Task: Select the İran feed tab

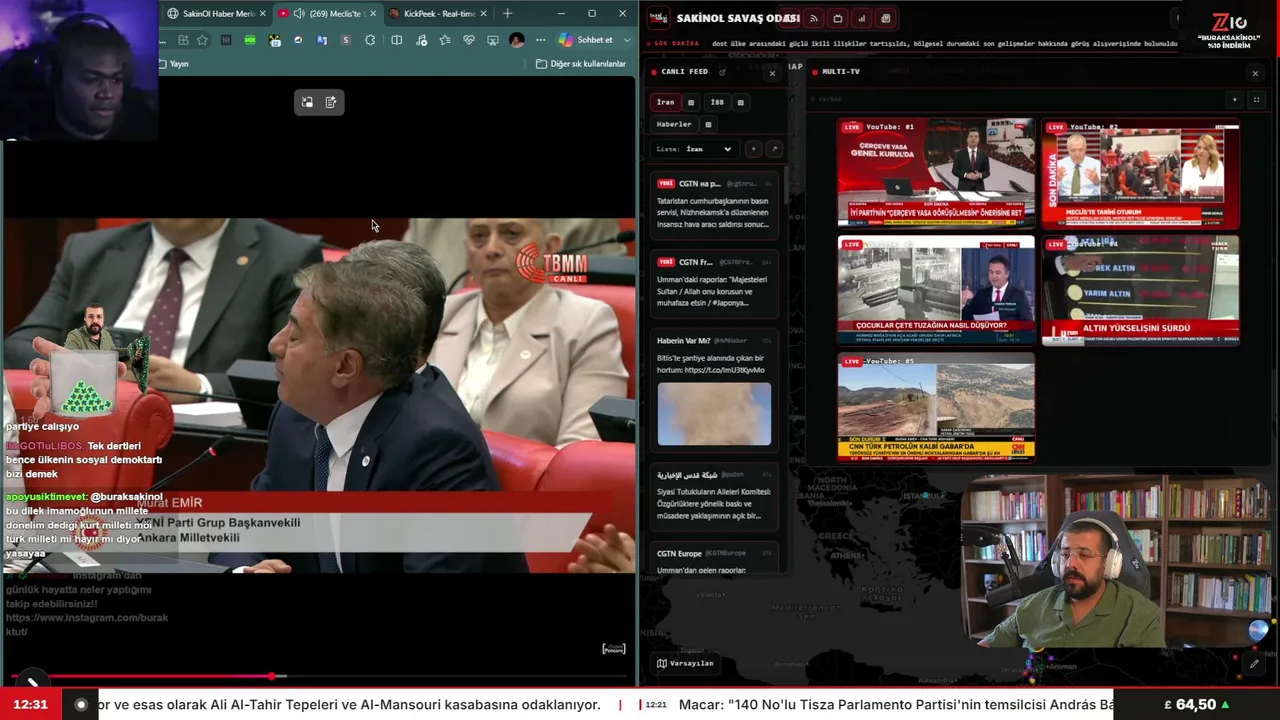Action: coord(665,102)
